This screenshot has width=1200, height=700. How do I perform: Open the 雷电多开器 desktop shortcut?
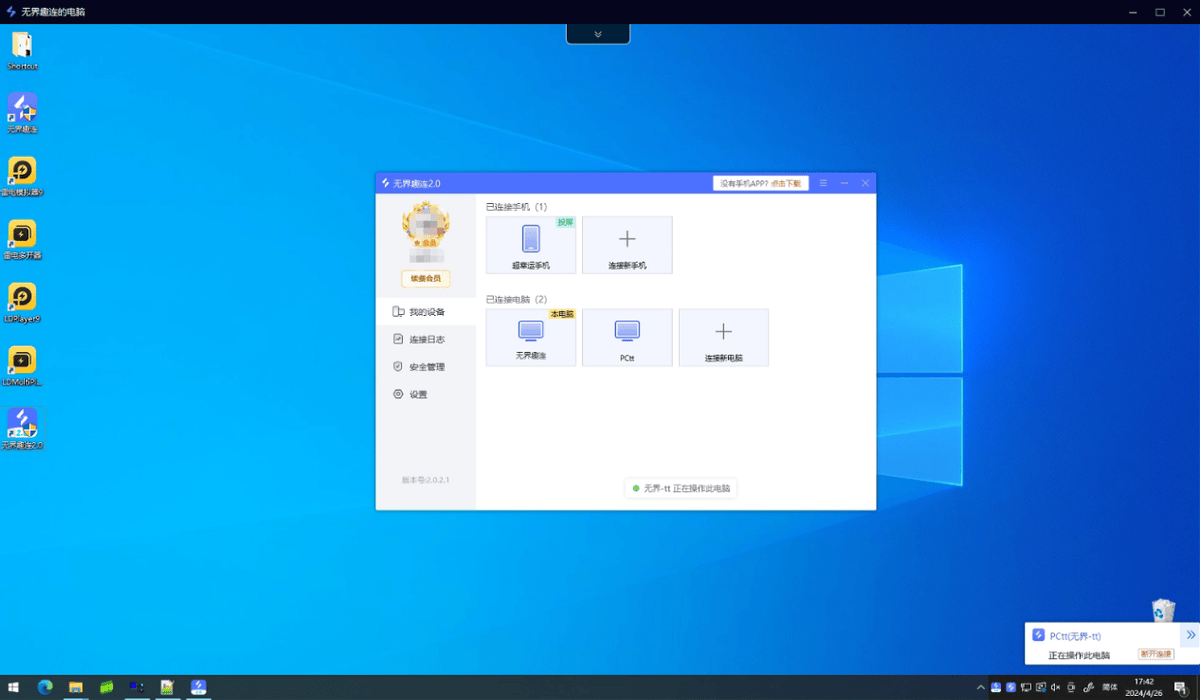pos(22,238)
